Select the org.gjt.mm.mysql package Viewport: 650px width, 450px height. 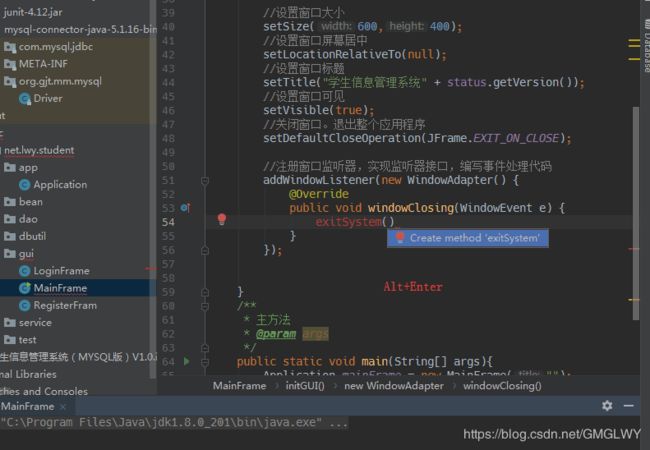60,81
